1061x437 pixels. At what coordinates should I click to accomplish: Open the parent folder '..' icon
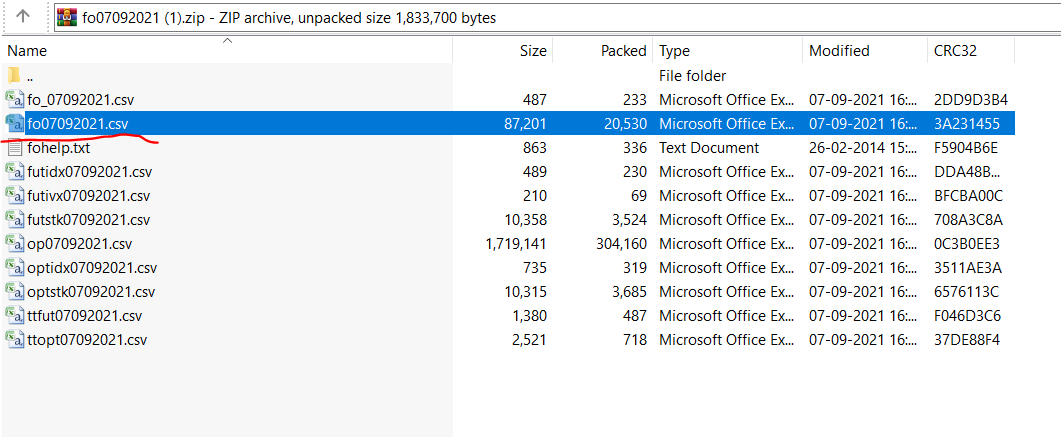click(x=14, y=75)
